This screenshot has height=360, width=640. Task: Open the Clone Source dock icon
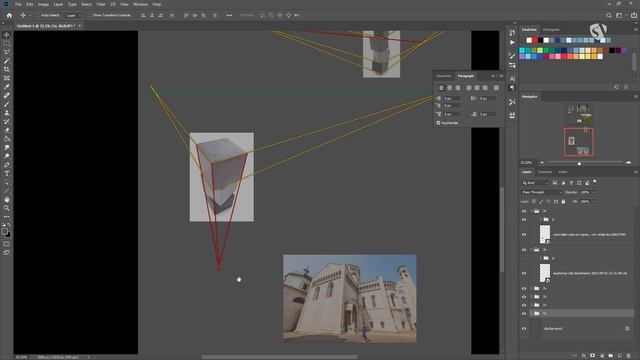click(512, 115)
